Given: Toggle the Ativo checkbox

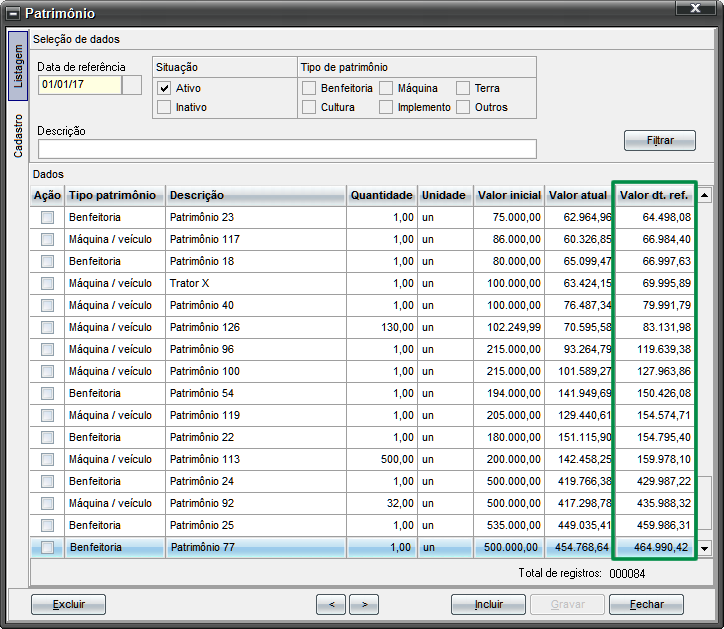Looking at the screenshot, I should tap(164, 88).
